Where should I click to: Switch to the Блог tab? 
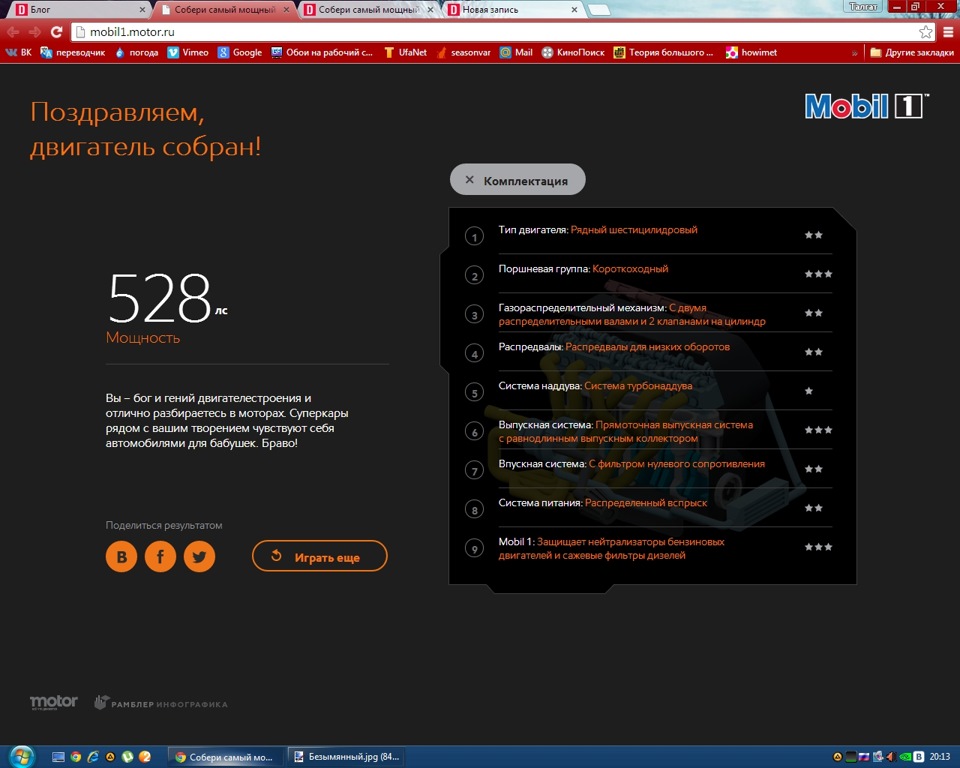[x=78, y=9]
